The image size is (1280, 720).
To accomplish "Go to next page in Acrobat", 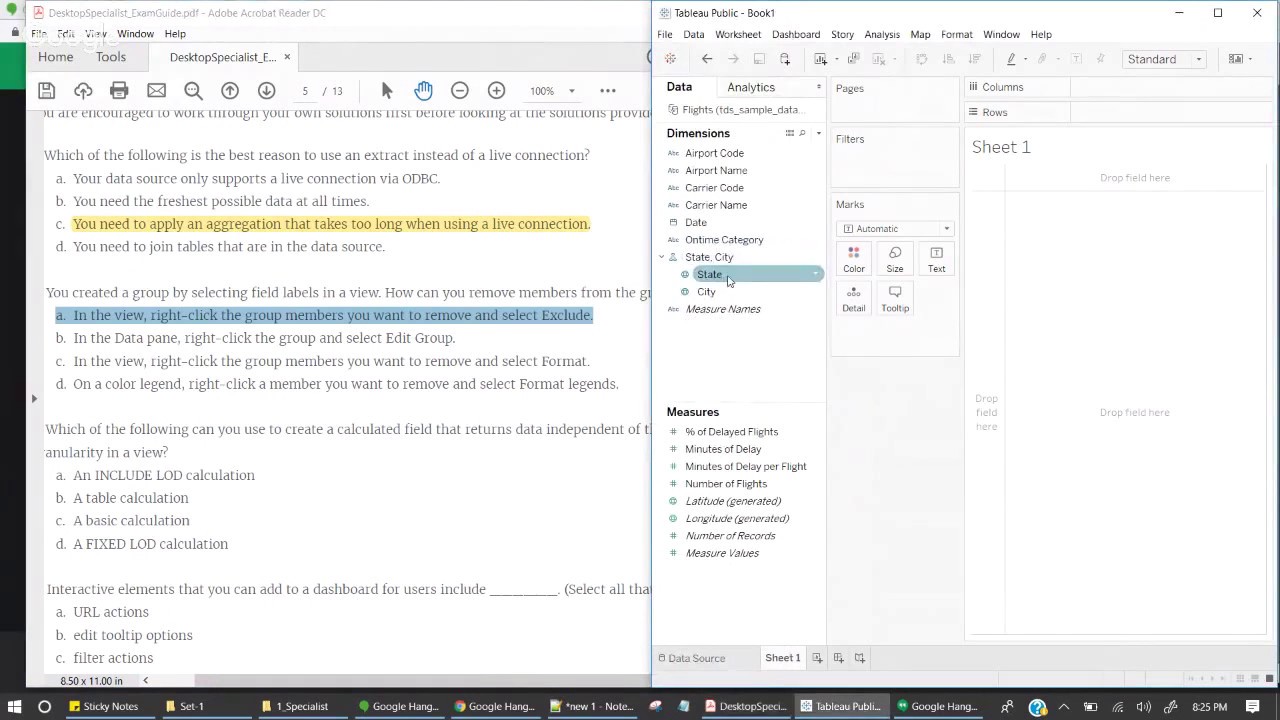I will pos(266,91).
